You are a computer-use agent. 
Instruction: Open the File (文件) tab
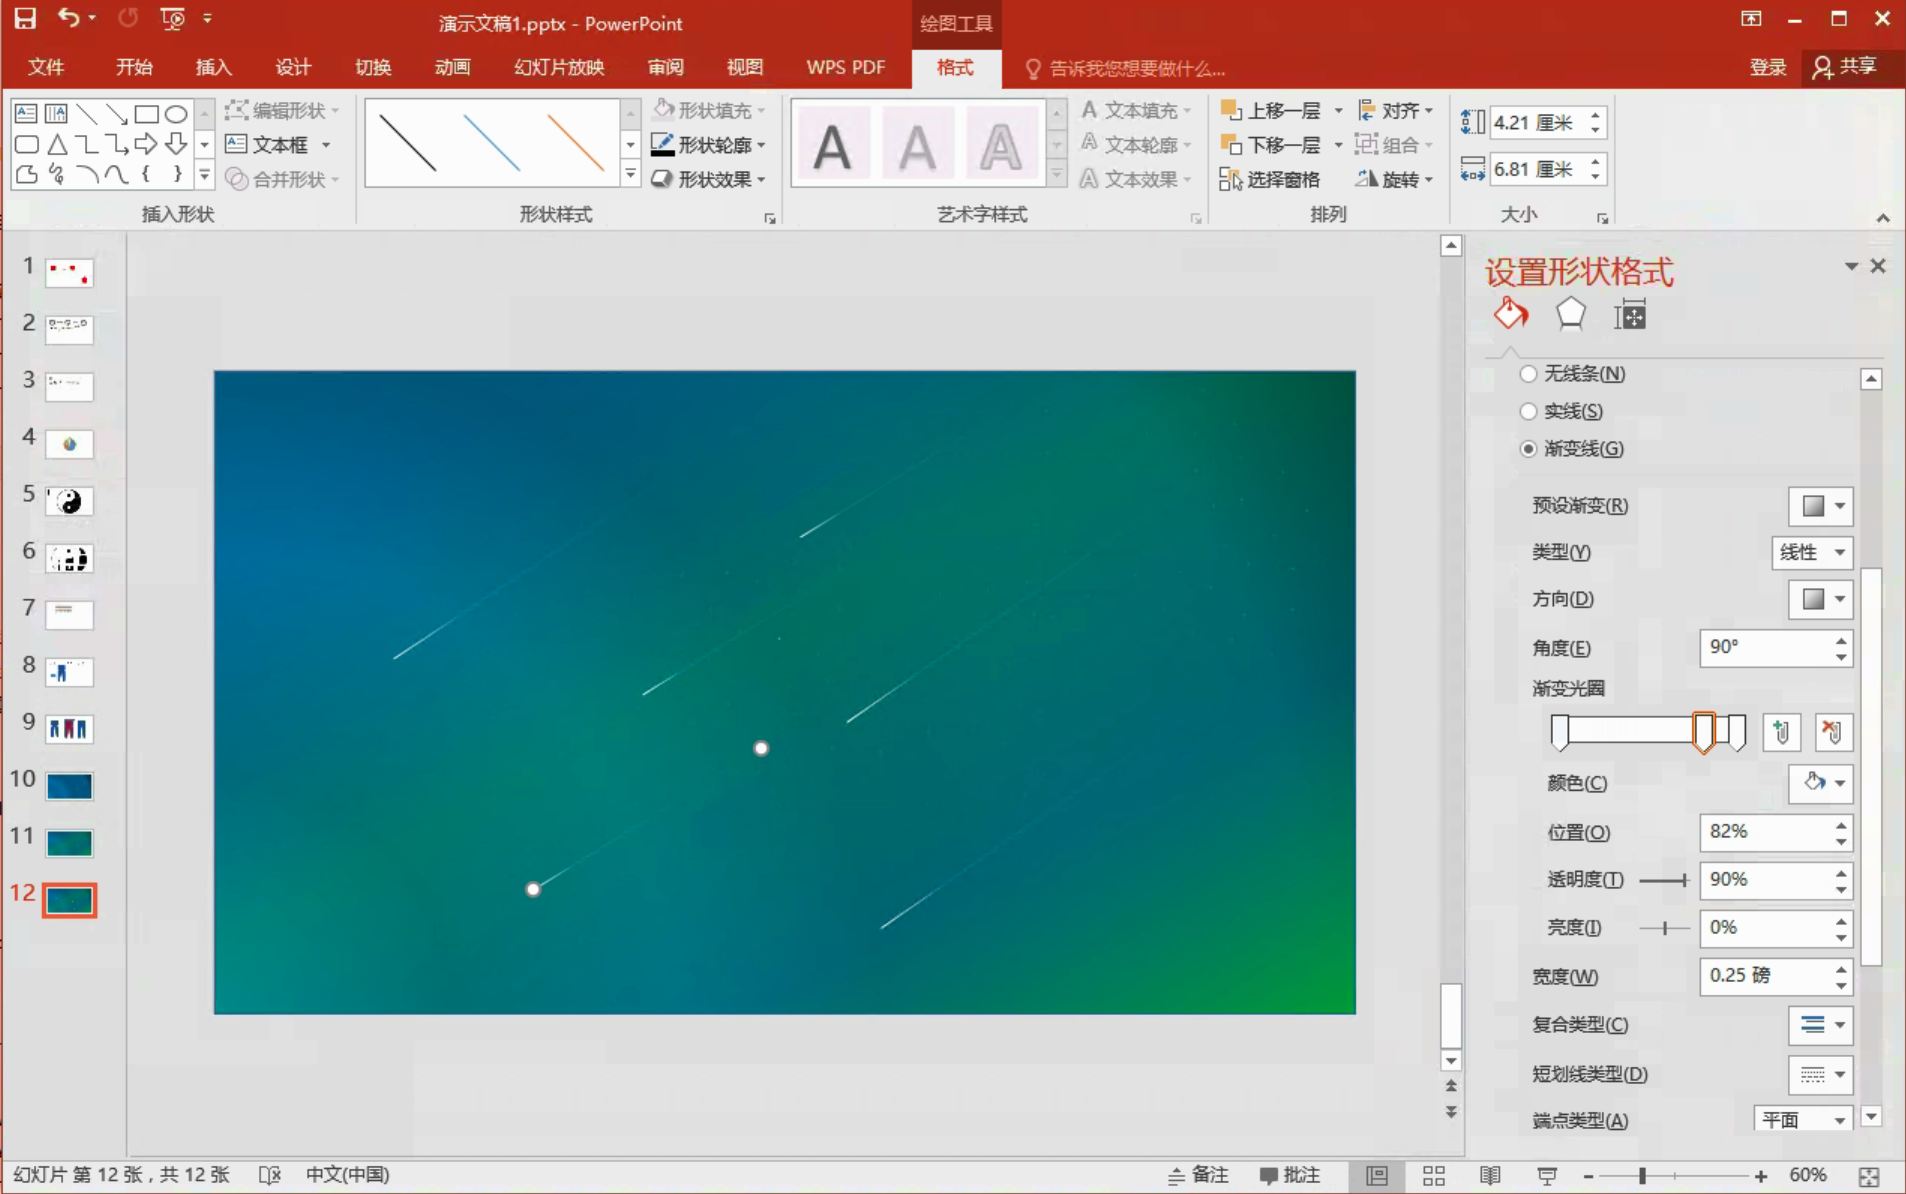(46, 67)
